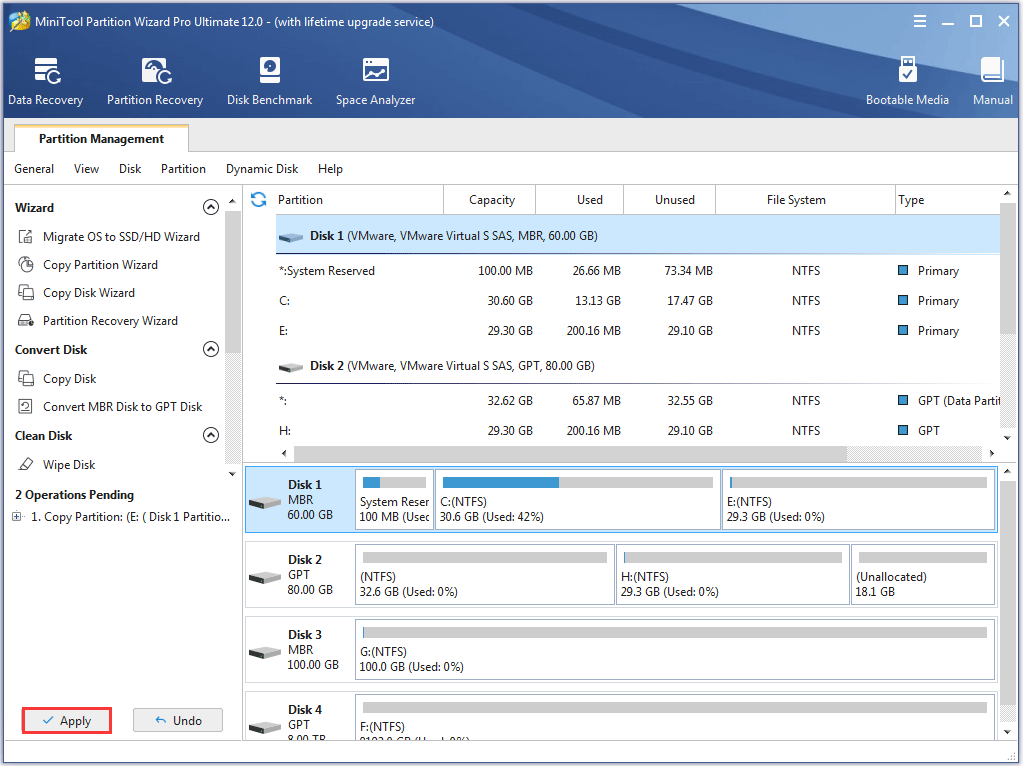Open the Dynamic Disk menu
The height and width of the screenshot is (766, 1023).
click(x=262, y=169)
